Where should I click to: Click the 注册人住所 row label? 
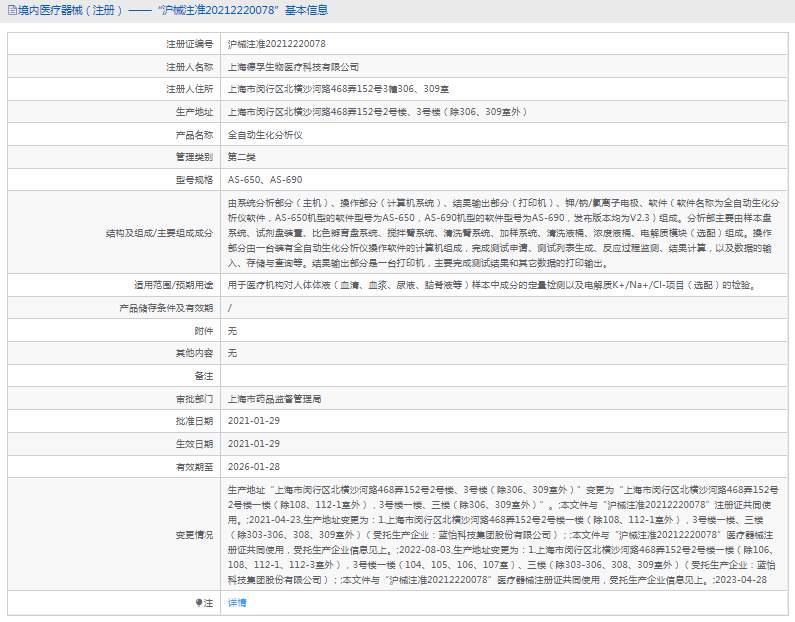(190, 89)
